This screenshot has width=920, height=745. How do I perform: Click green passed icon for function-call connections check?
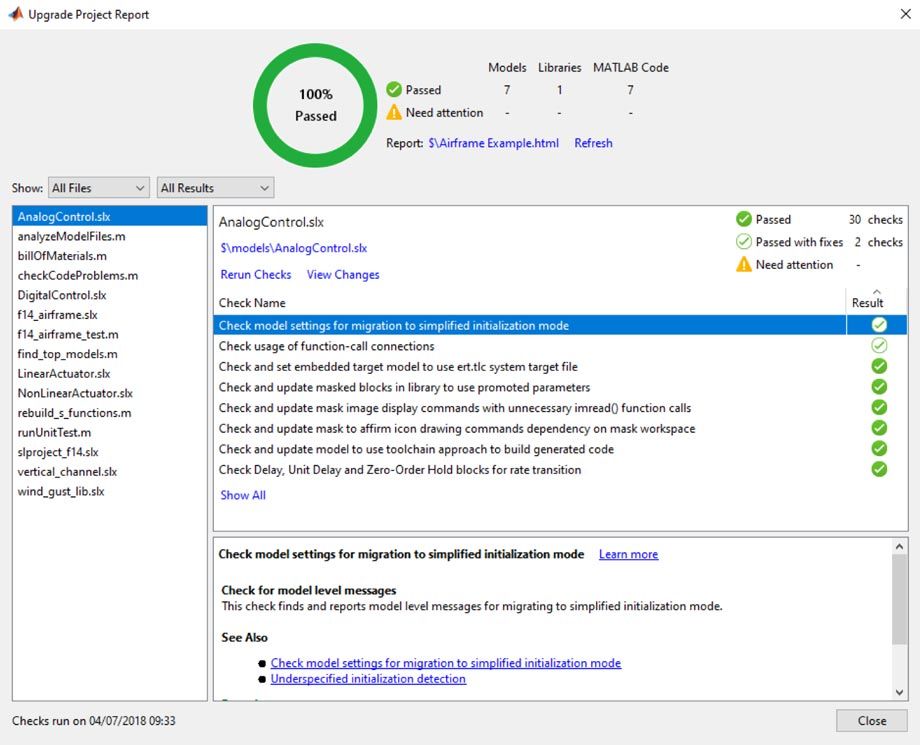pos(879,346)
